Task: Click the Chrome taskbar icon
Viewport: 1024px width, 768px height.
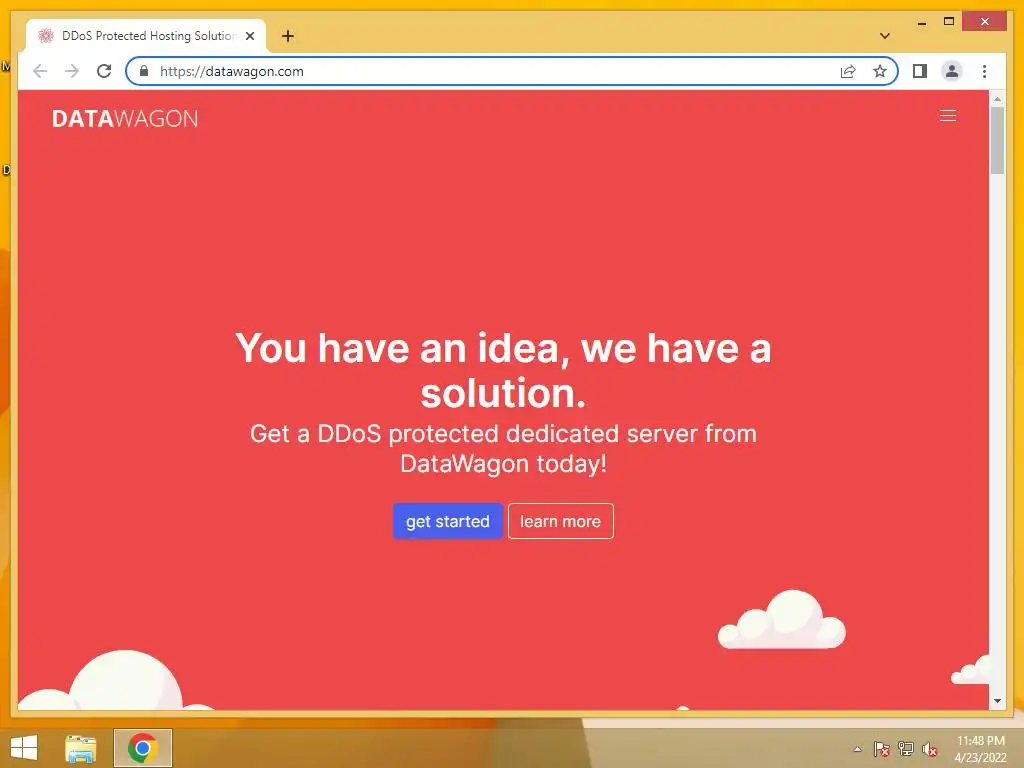Action: tap(142, 748)
